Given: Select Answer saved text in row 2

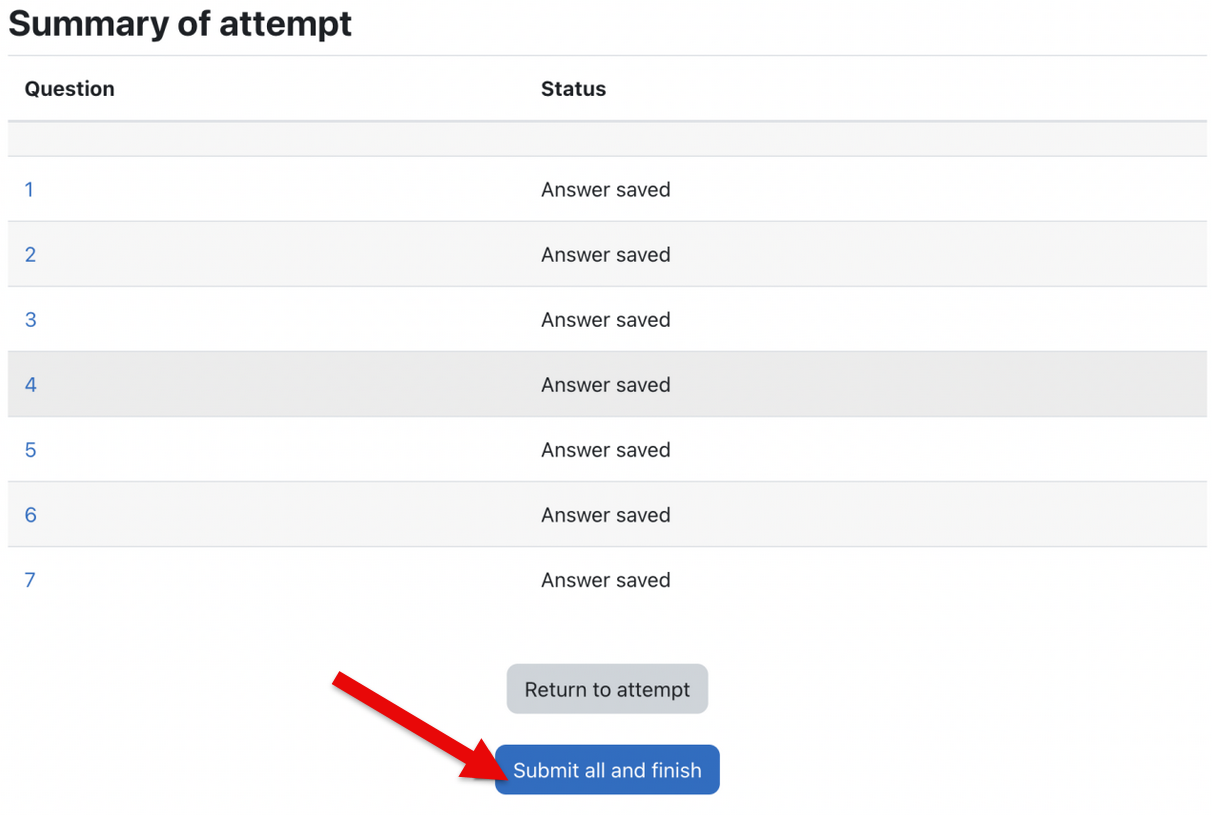Looking at the screenshot, I should (x=605, y=255).
